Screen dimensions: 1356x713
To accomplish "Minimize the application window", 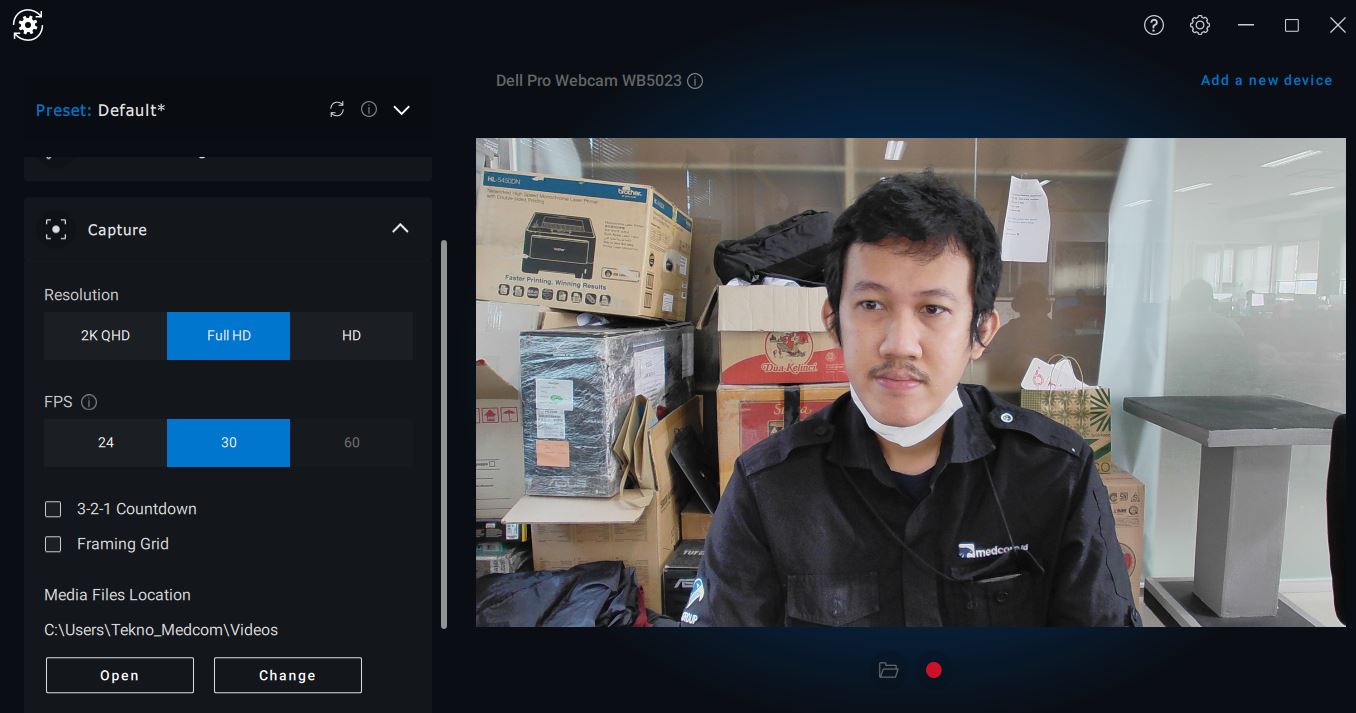I will [x=1246, y=26].
